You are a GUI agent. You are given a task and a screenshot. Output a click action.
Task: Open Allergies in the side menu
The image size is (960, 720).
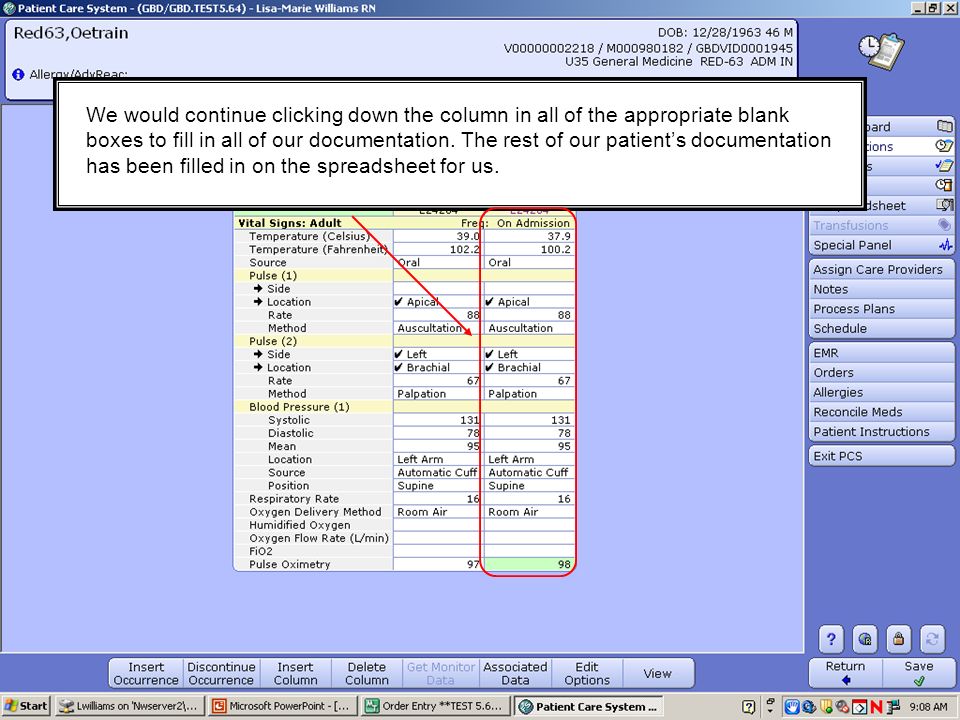pyautogui.click(x=881, y=392)
